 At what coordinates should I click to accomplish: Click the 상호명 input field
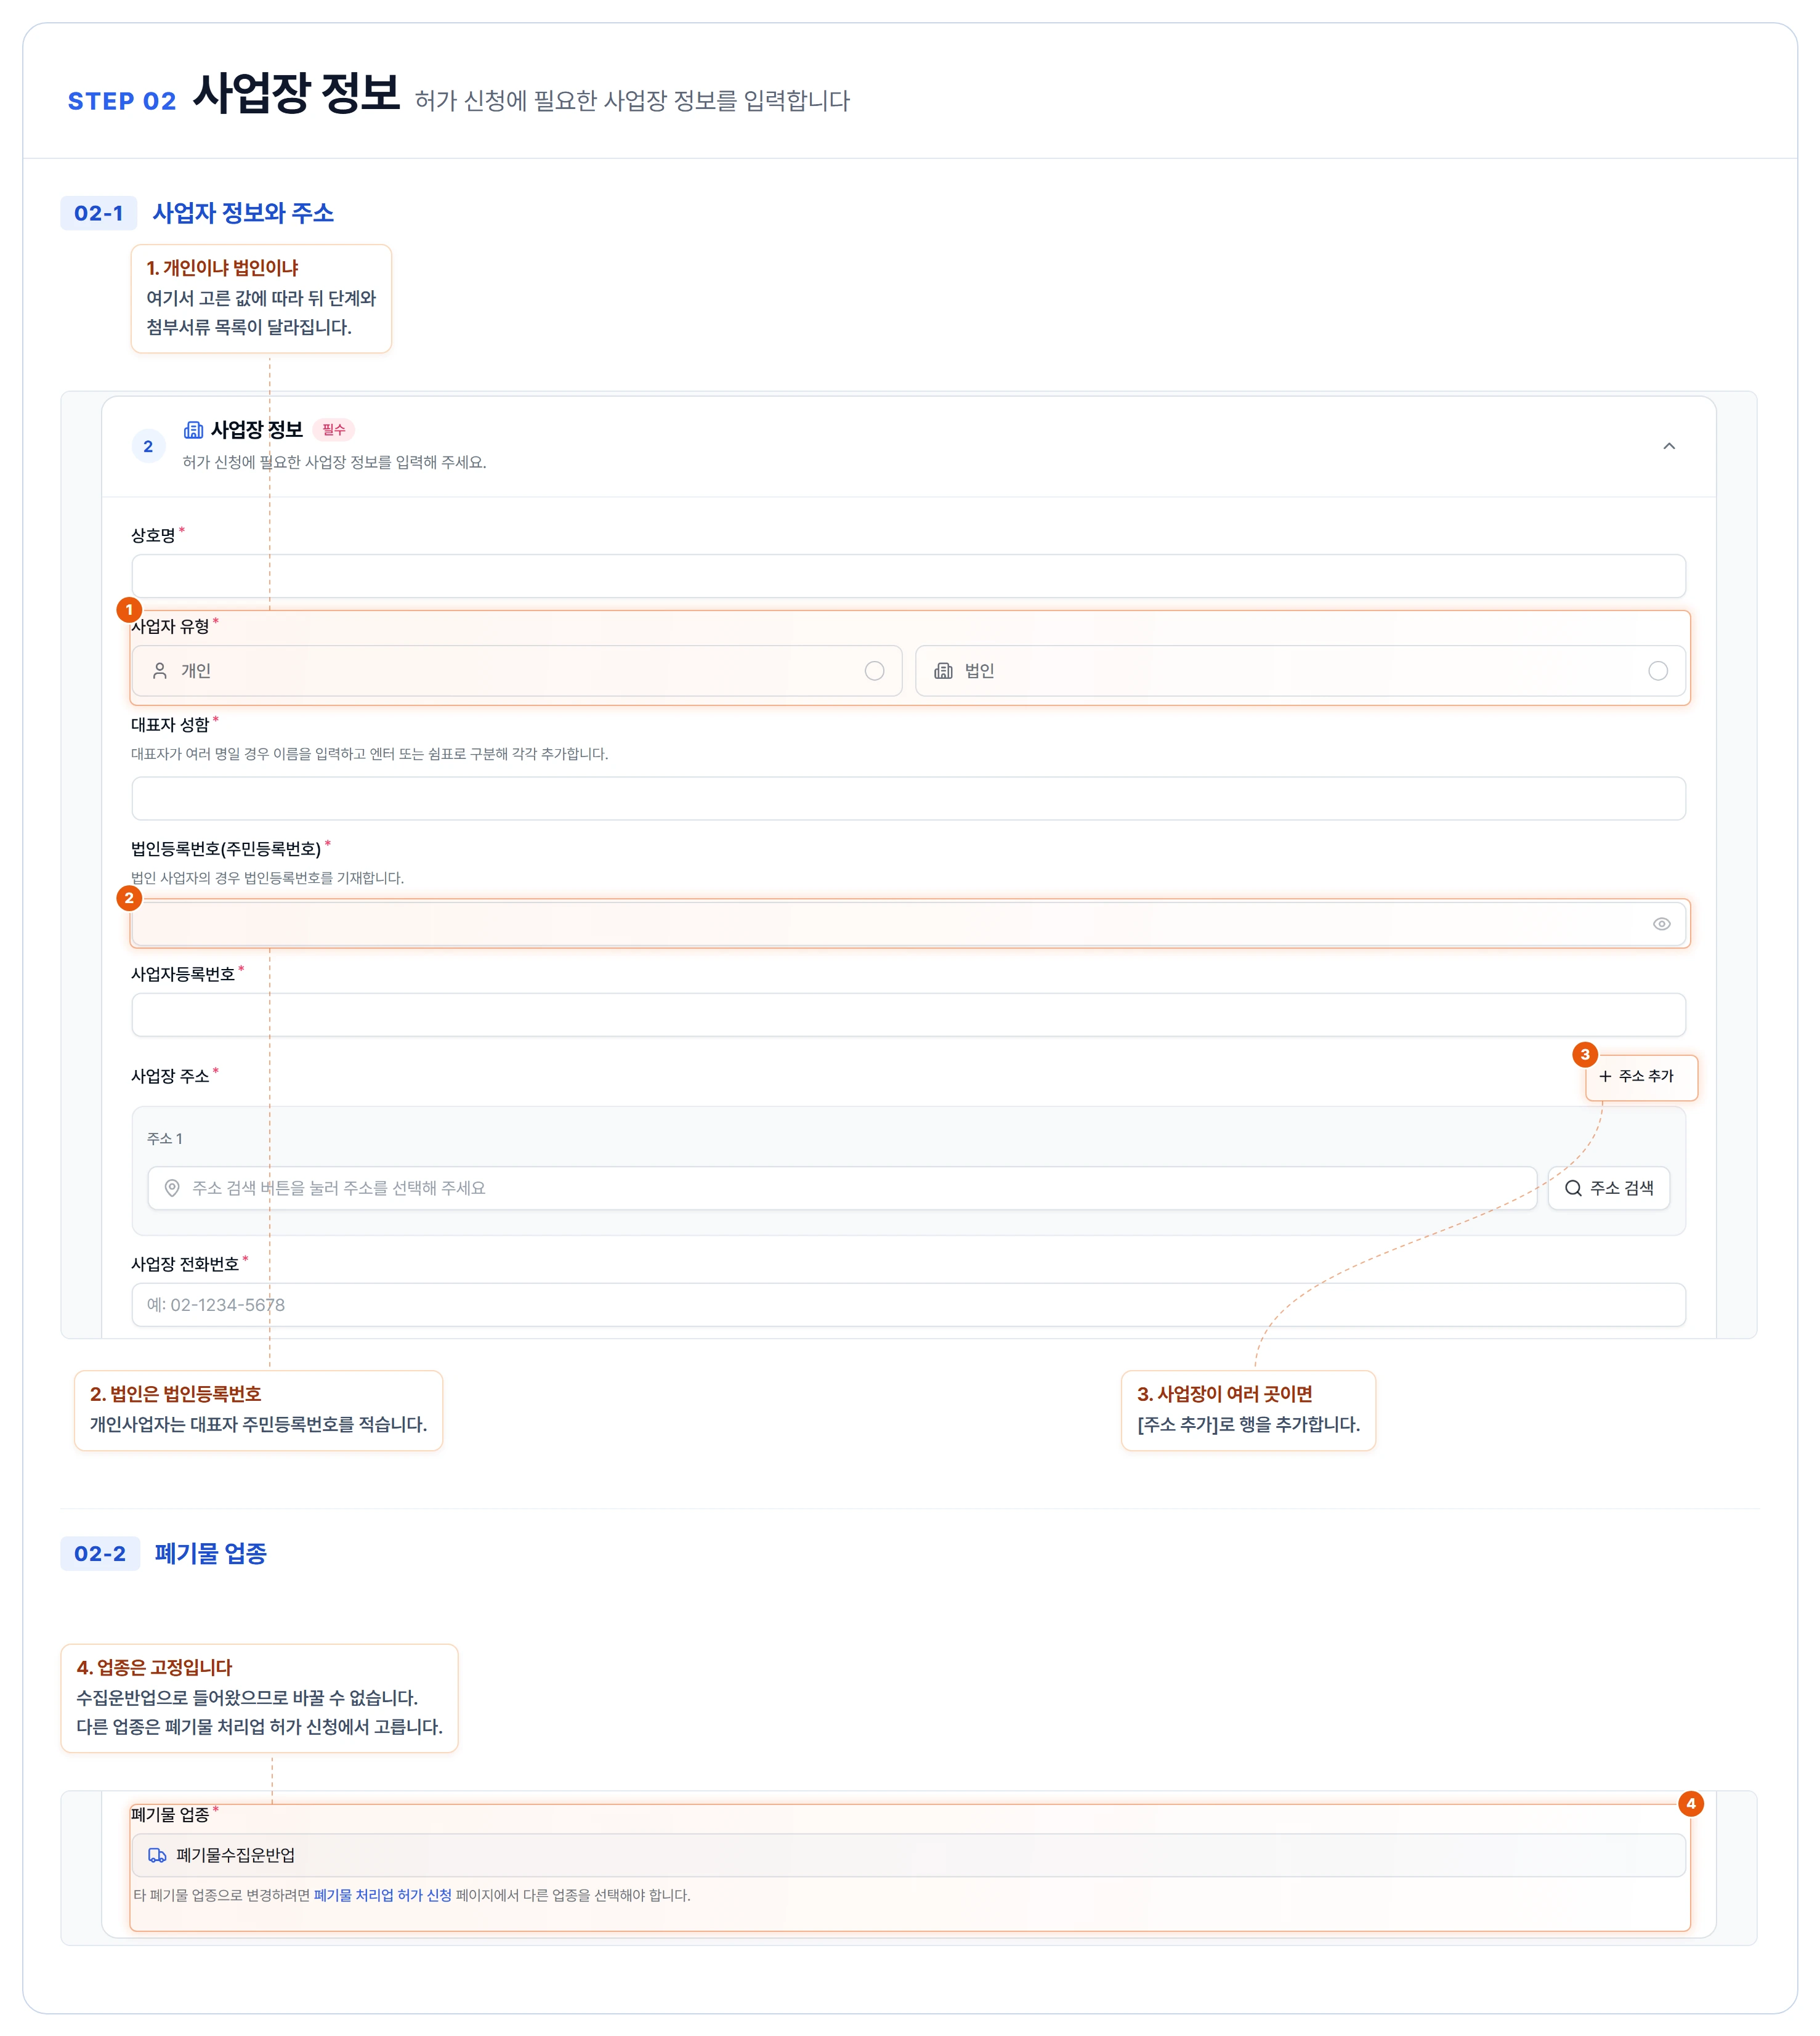[x=908, y=576]
